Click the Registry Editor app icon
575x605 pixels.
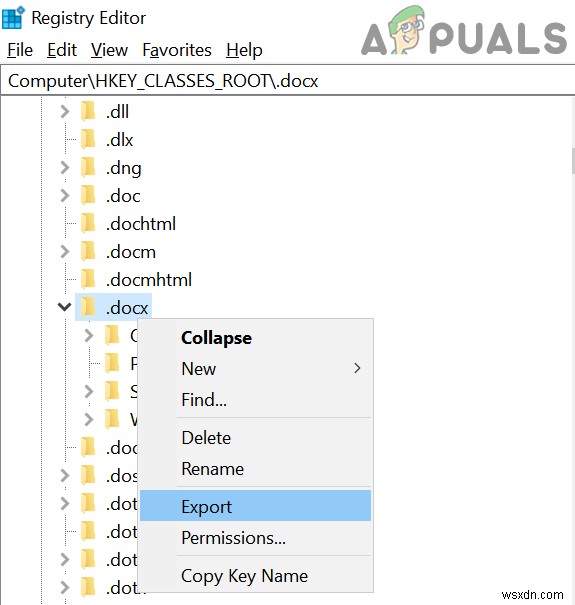[x=13, y=17]
